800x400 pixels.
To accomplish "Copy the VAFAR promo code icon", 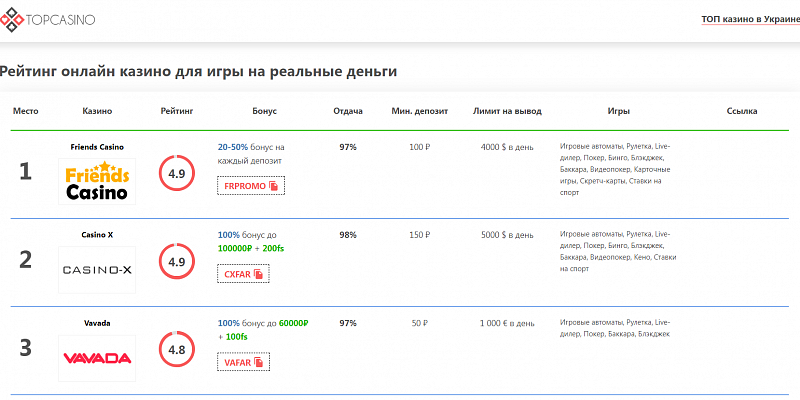I will 259,363.
